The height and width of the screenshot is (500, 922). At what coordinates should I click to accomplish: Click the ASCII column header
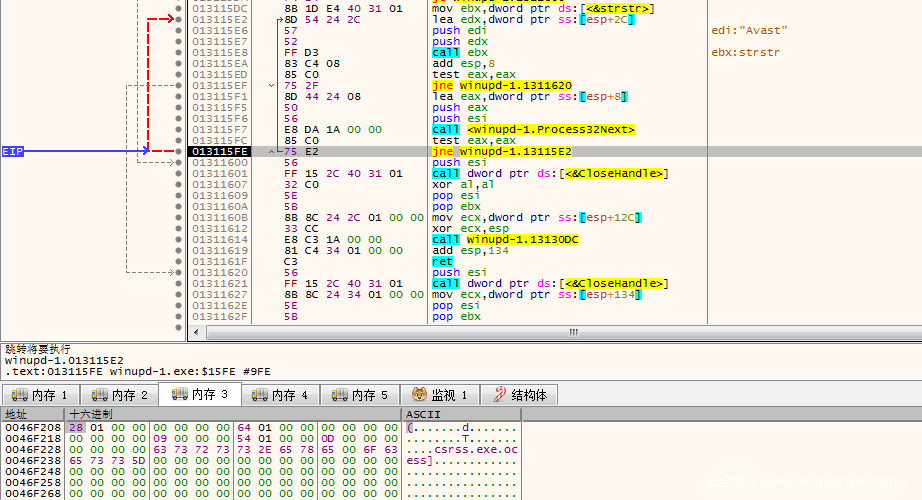tap(422, 414)
